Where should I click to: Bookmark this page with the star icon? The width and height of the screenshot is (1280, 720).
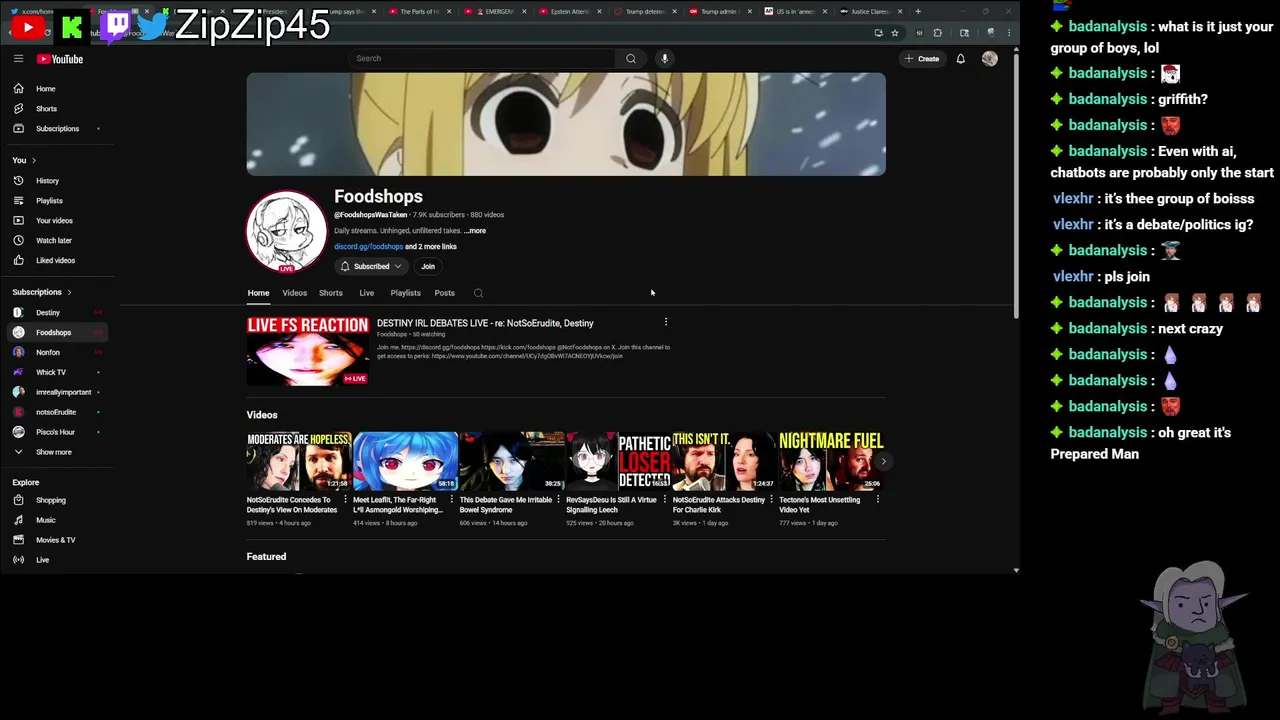pyautogui.click(x=895, y=33)
